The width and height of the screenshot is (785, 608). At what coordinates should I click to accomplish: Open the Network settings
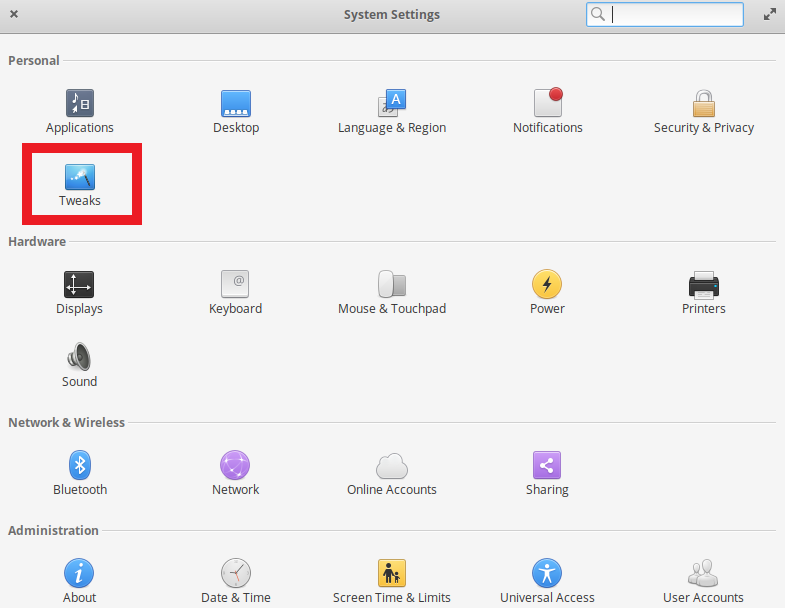click(x=235, y=474)
